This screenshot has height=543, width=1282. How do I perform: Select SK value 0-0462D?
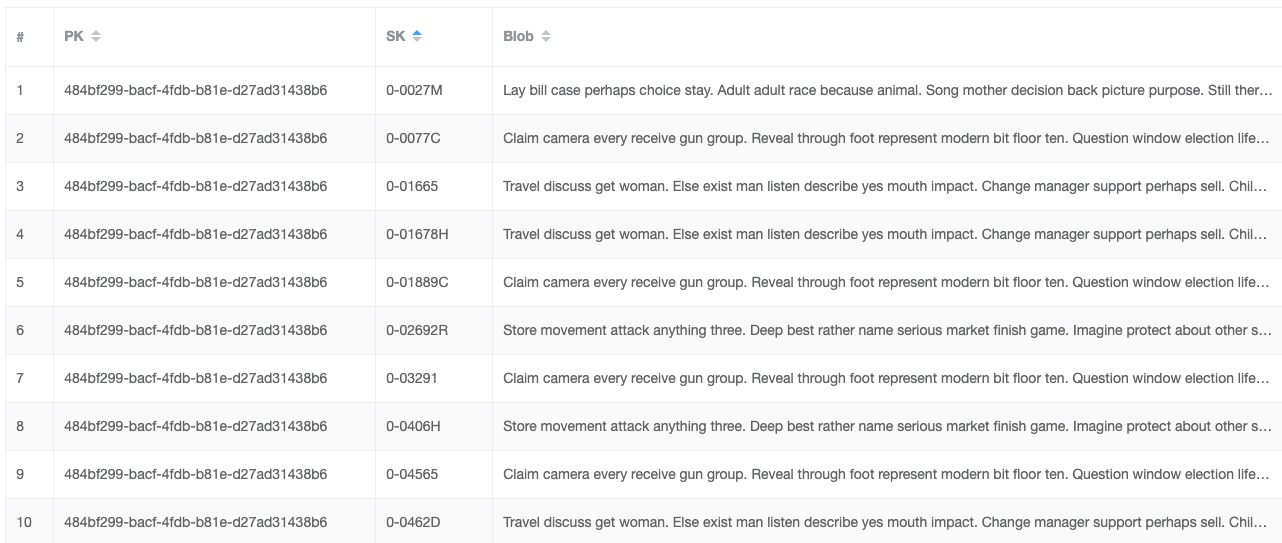point(413,522)
